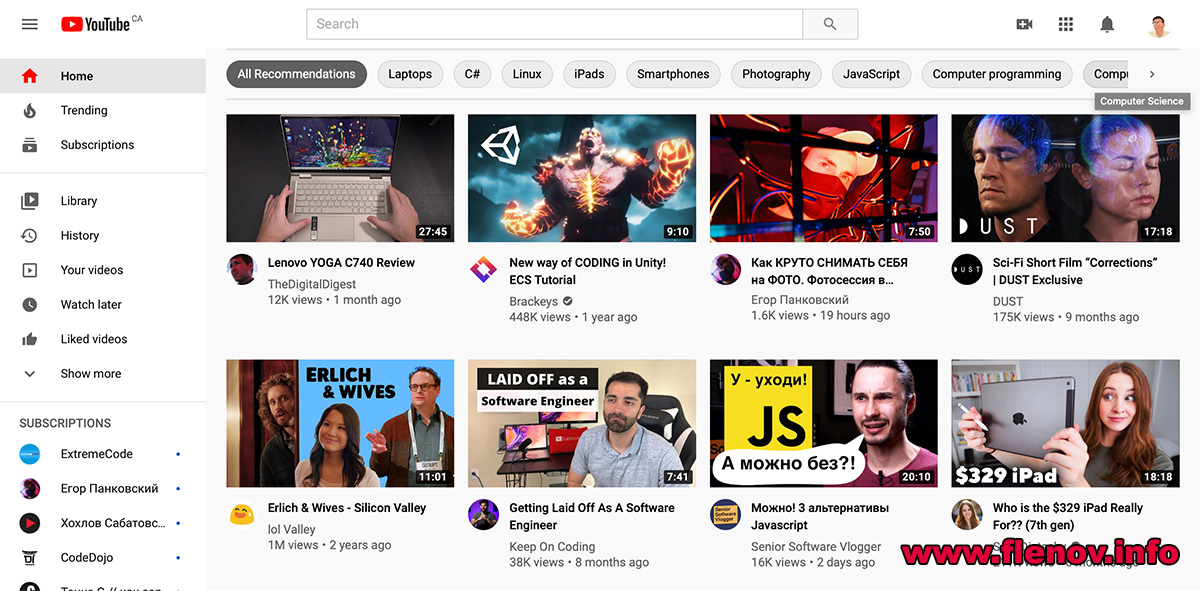
Task: Click the Your videos icon
Action: pyautogui.click(x=30, y=270)
